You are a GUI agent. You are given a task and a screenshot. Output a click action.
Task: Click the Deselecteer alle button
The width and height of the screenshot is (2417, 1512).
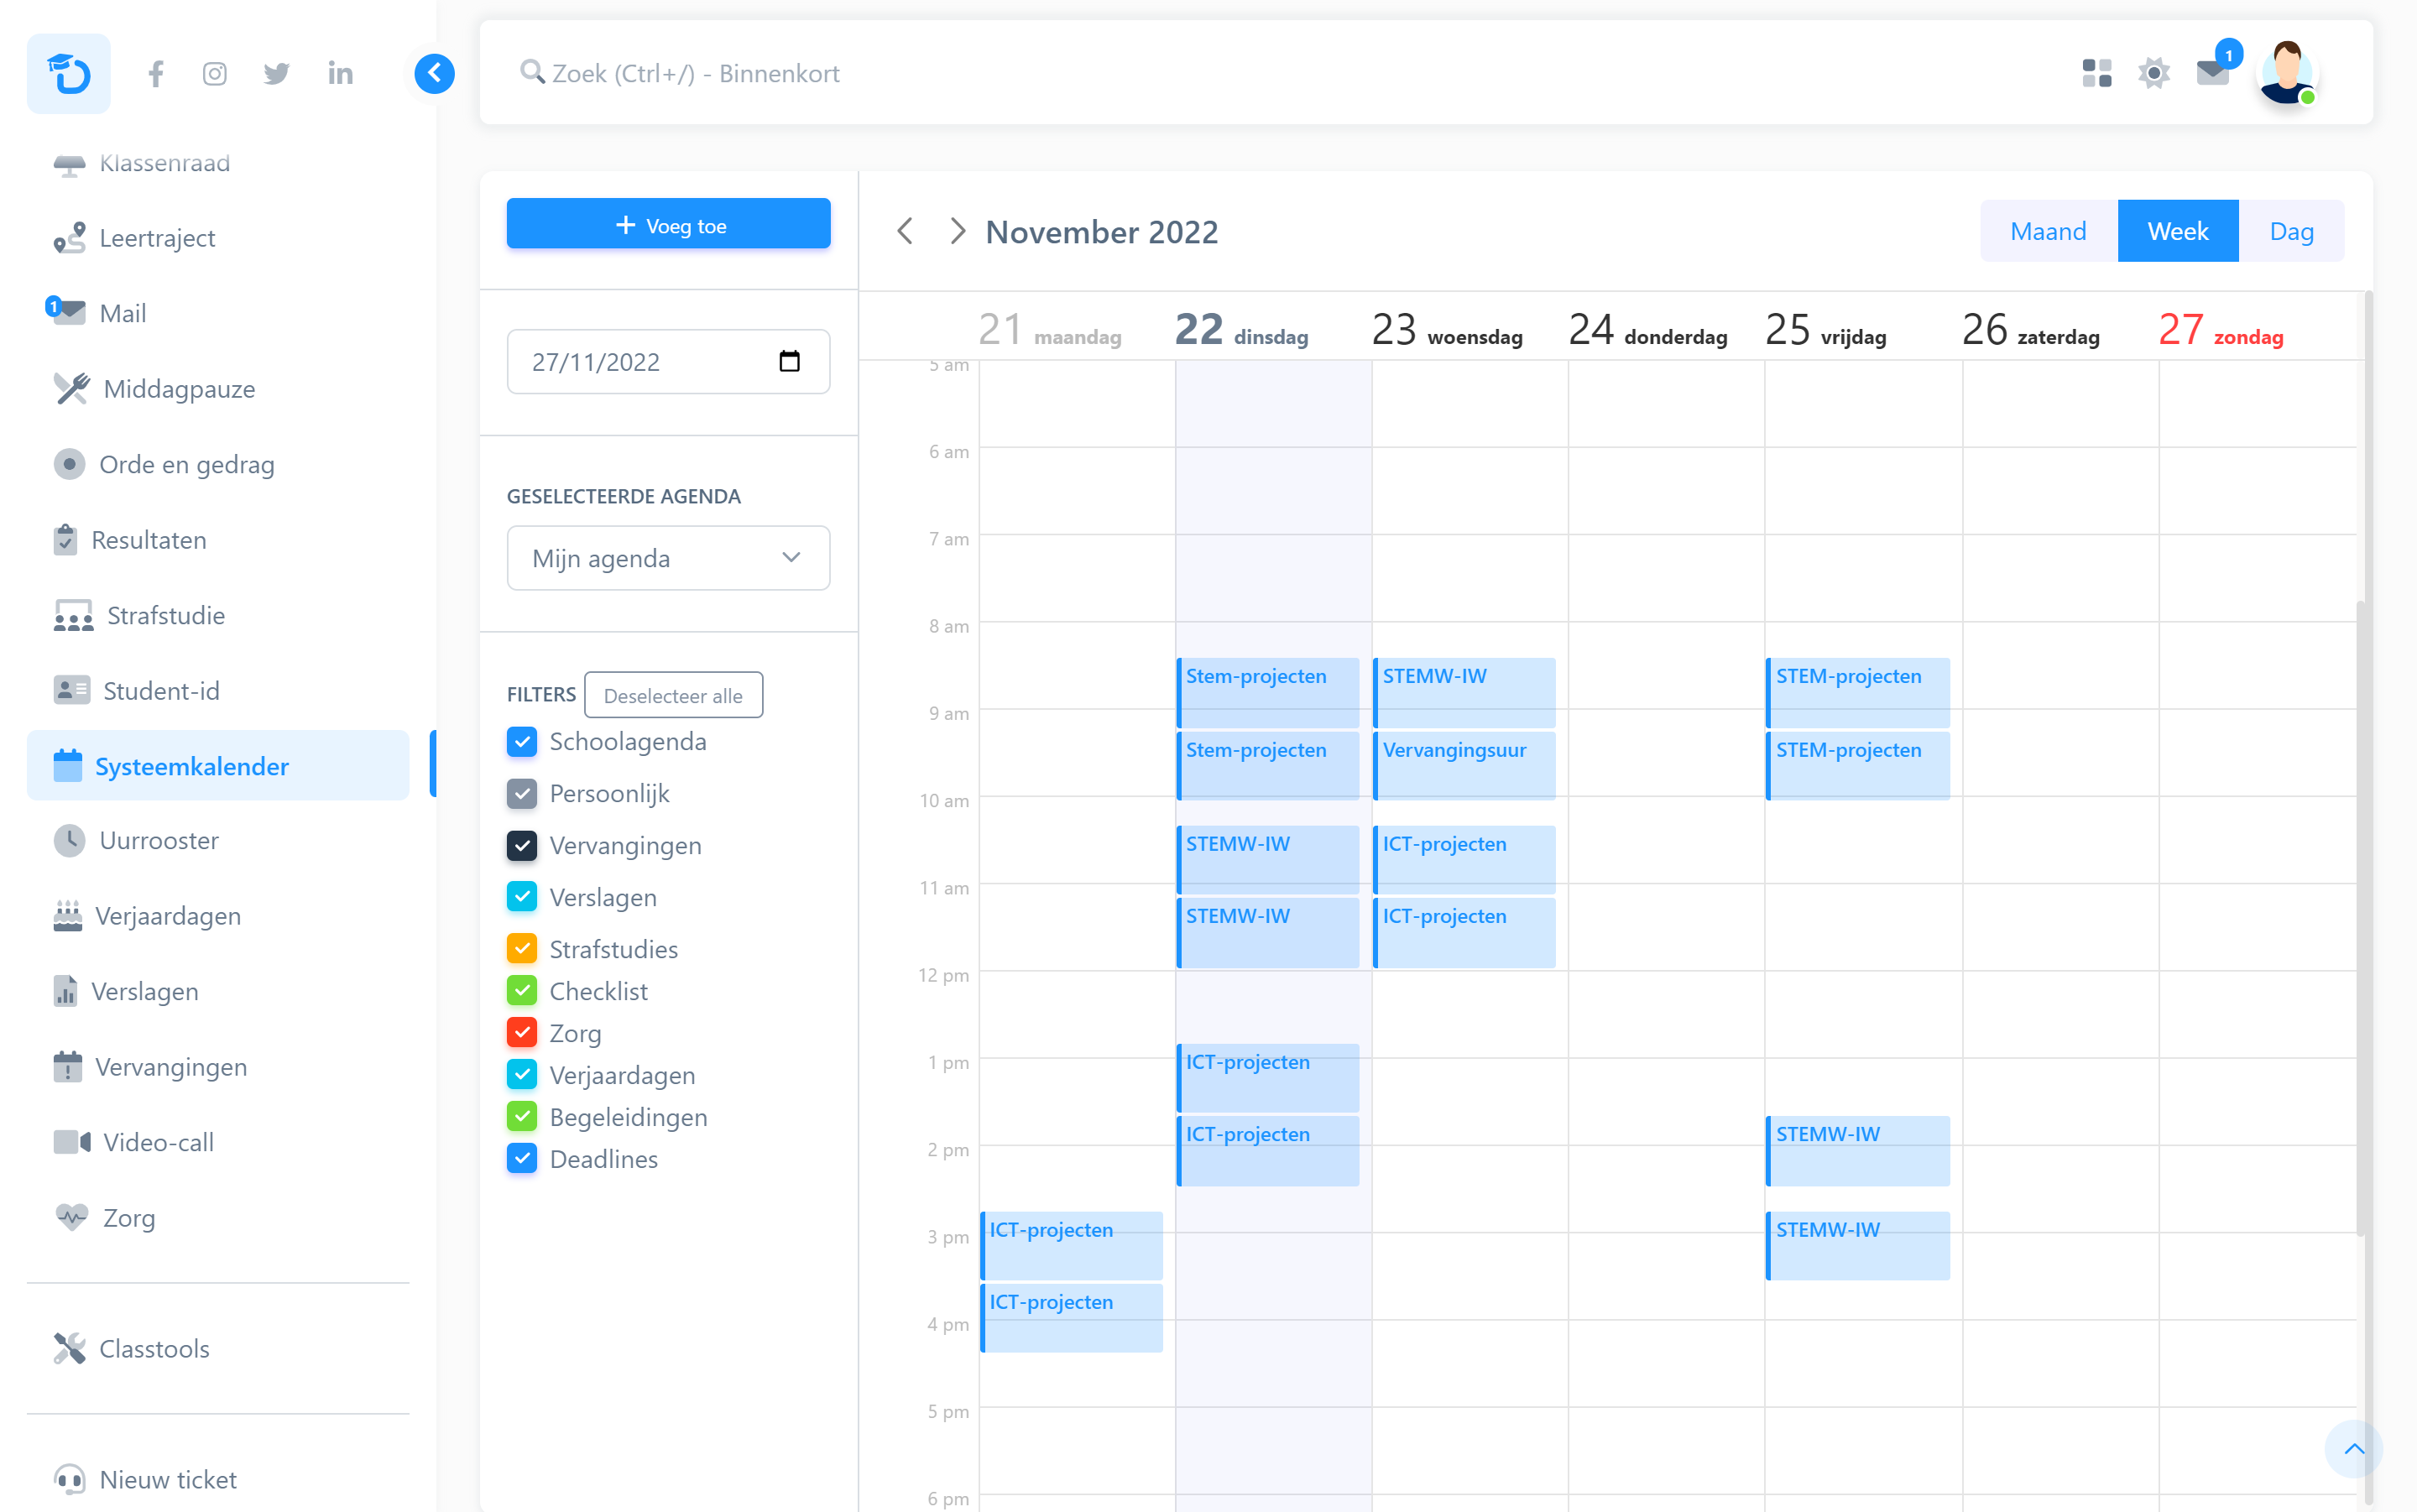pos(673,695)
